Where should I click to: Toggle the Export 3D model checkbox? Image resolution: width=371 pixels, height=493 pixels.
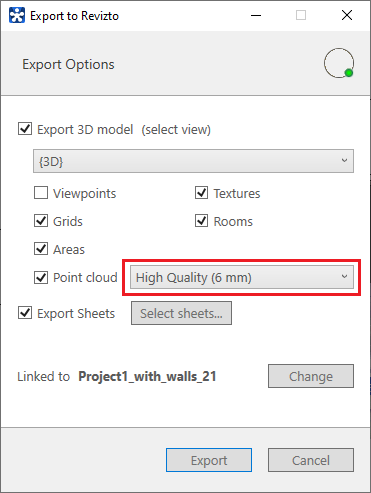(25, 129)
